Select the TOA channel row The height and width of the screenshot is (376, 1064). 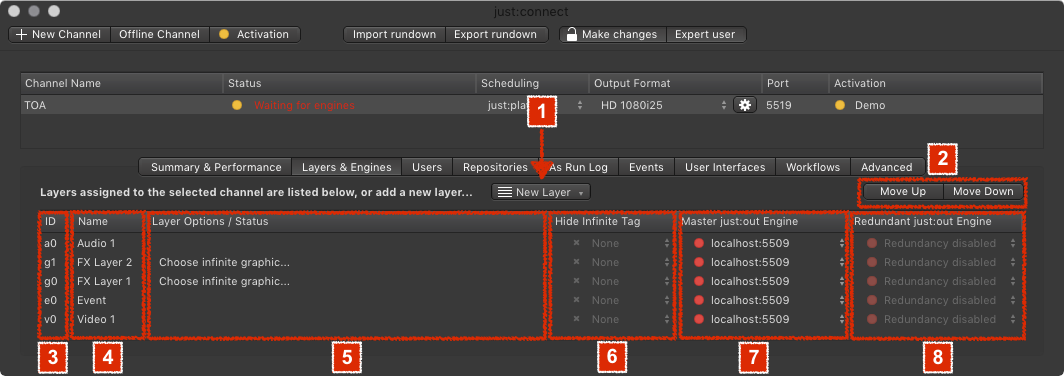pyautogui.click(x=531, y=105)
